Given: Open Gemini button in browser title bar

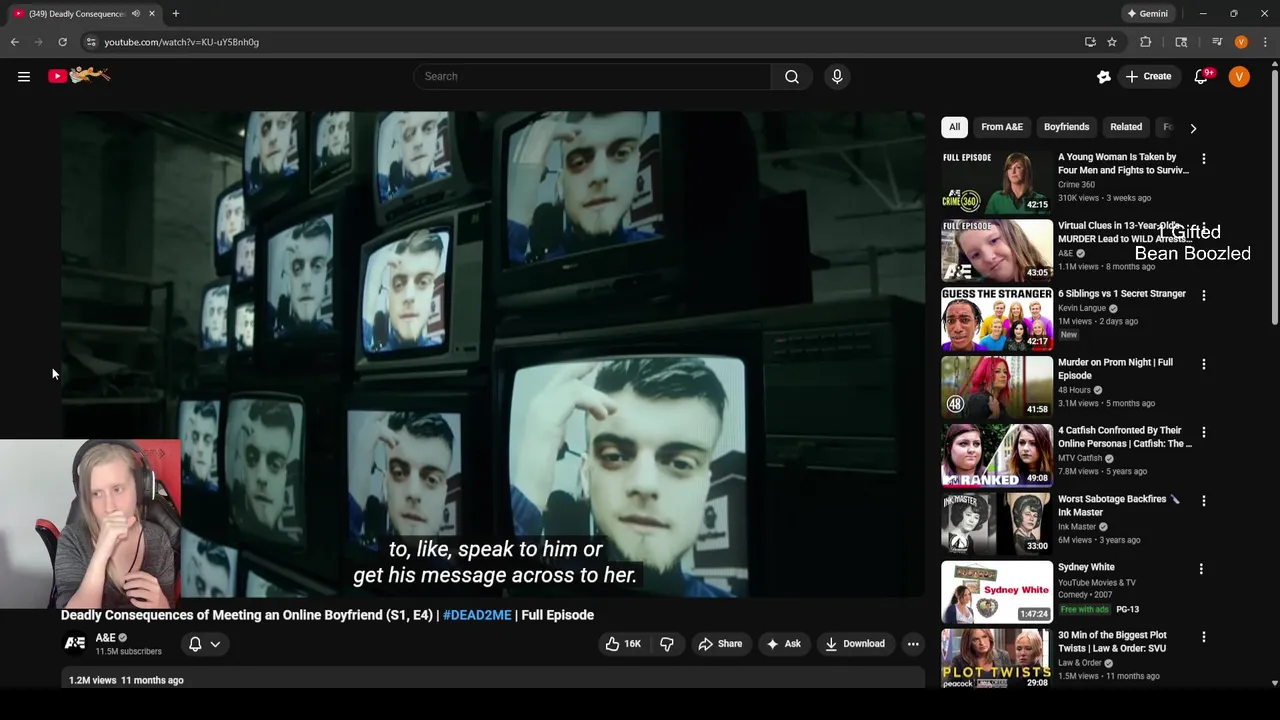Looking at the screenshot, I should pos(1147,14).
